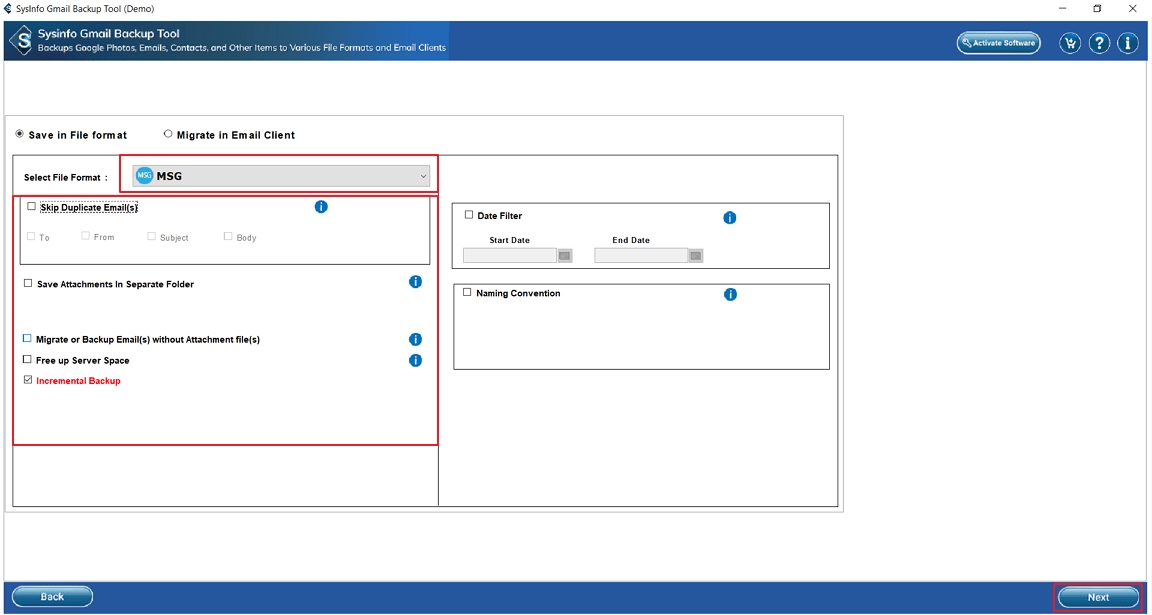
Task: Enable Save Attachments In Separate Folder
Action: [28, 283]
